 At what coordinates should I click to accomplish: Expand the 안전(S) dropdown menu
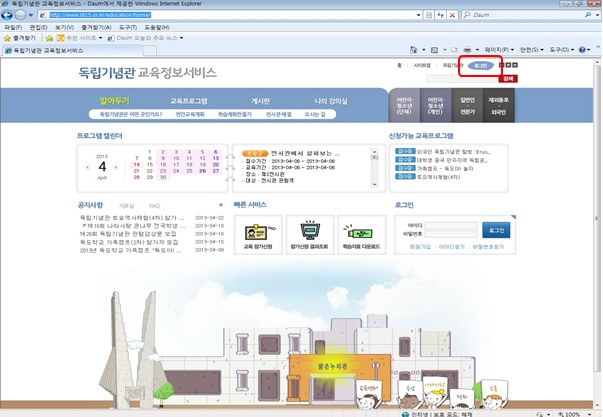pyautogui.click(x=531, y=49)
